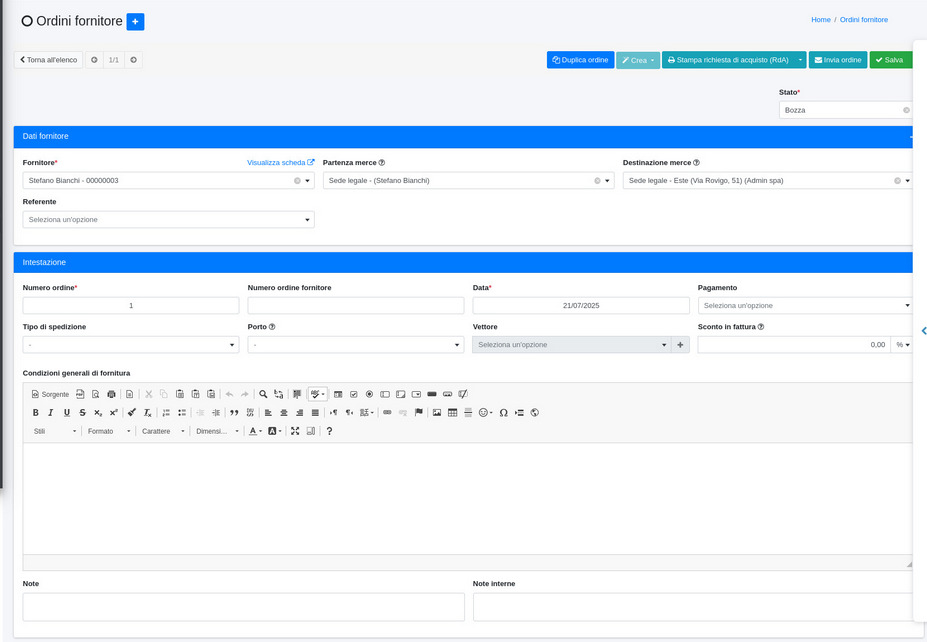Open the Tipo di spedizione dropdown
The width and height of the screenshot is (927, 642).
[x=130, y=344]
